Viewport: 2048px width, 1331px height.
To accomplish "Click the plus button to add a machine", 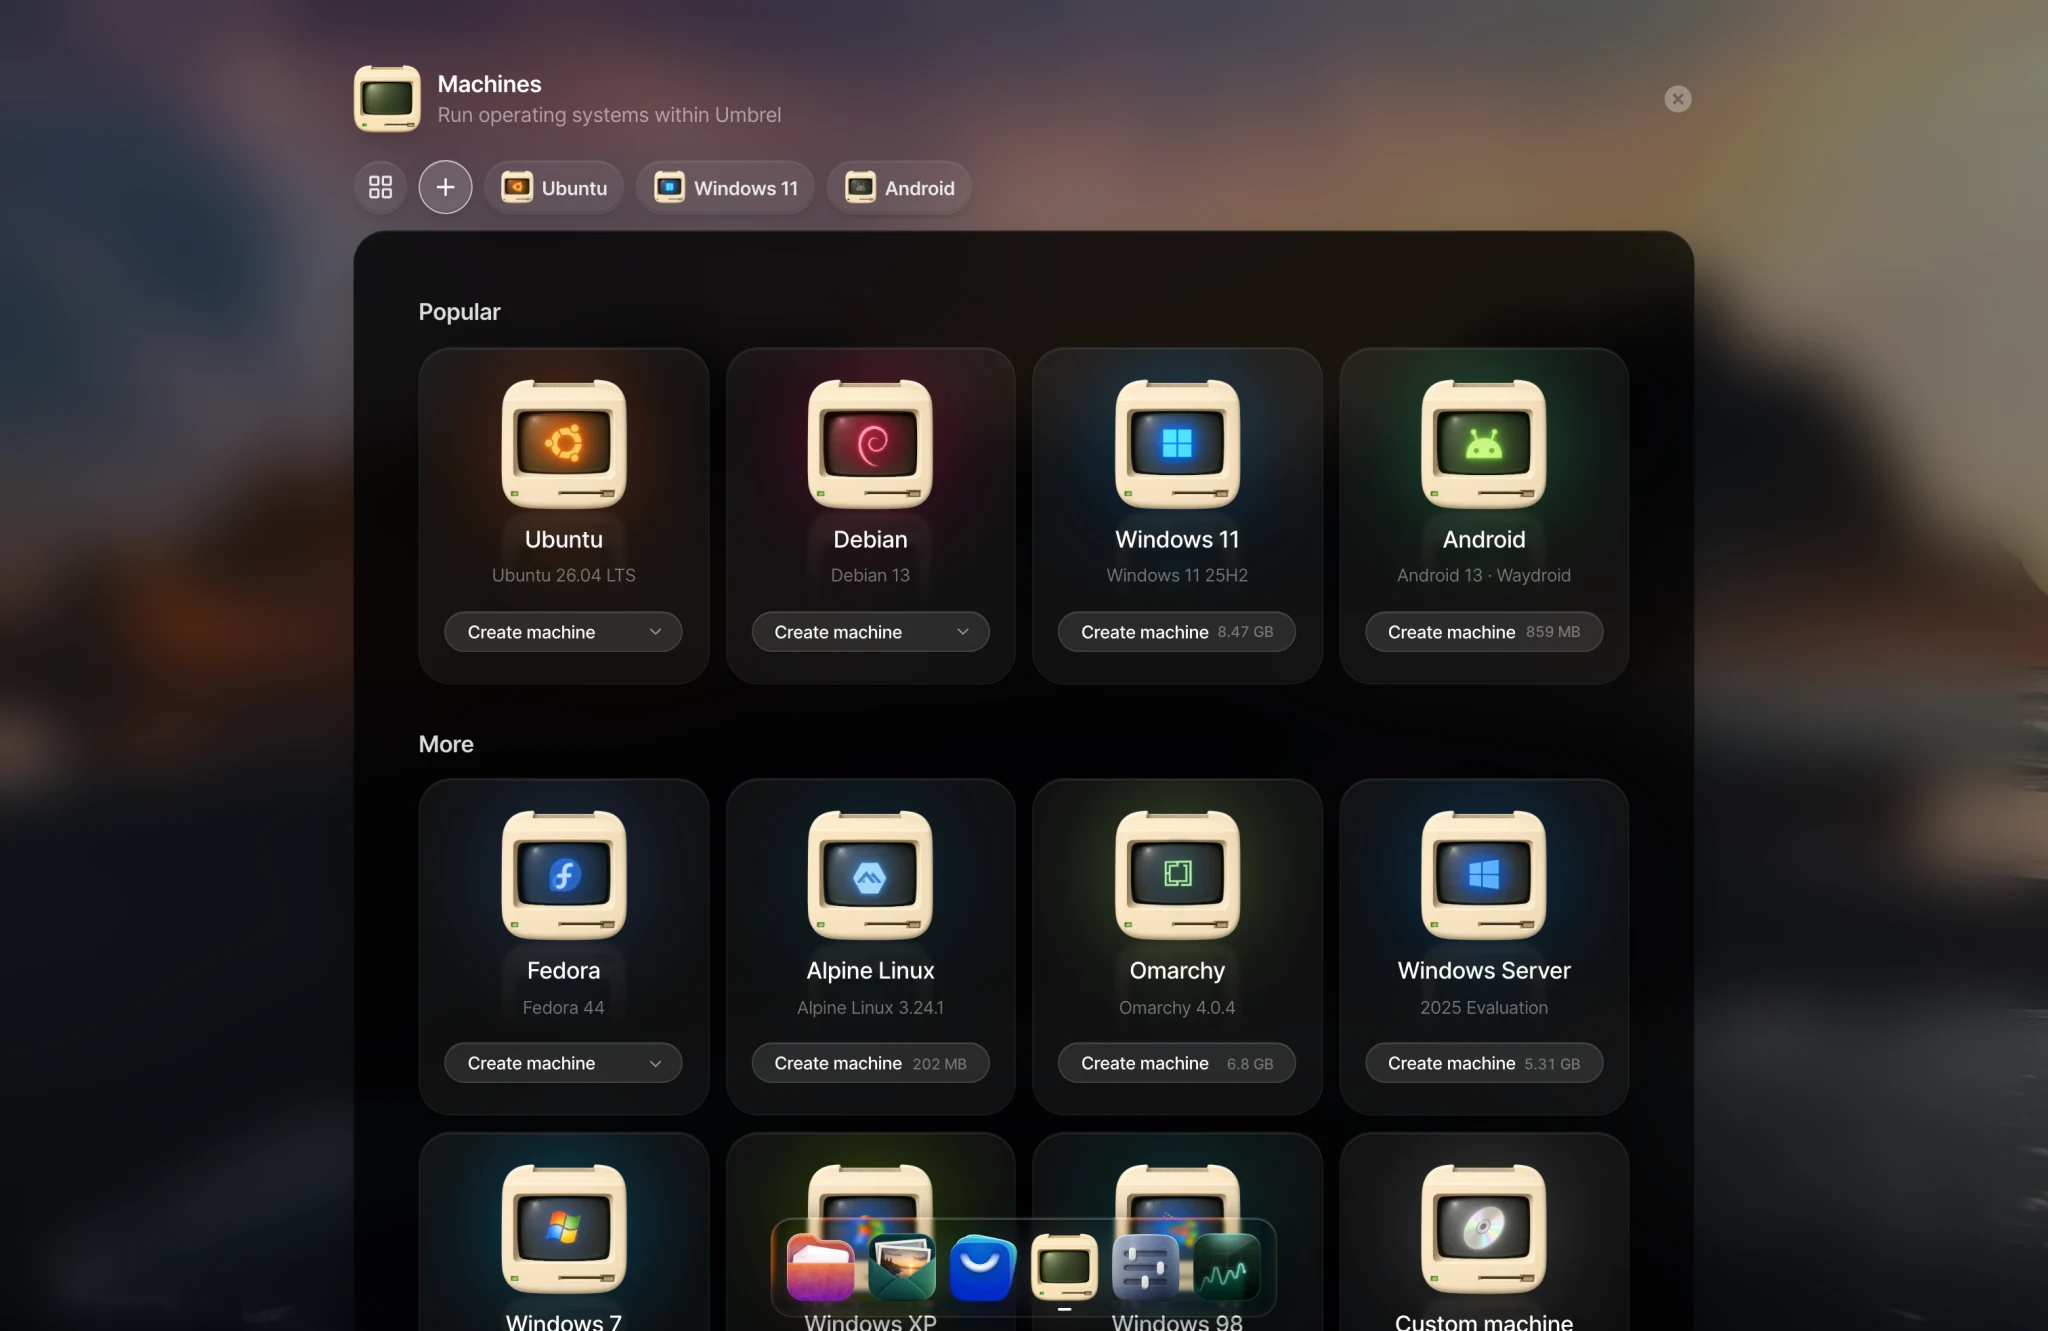I will (x=445, y=187).
